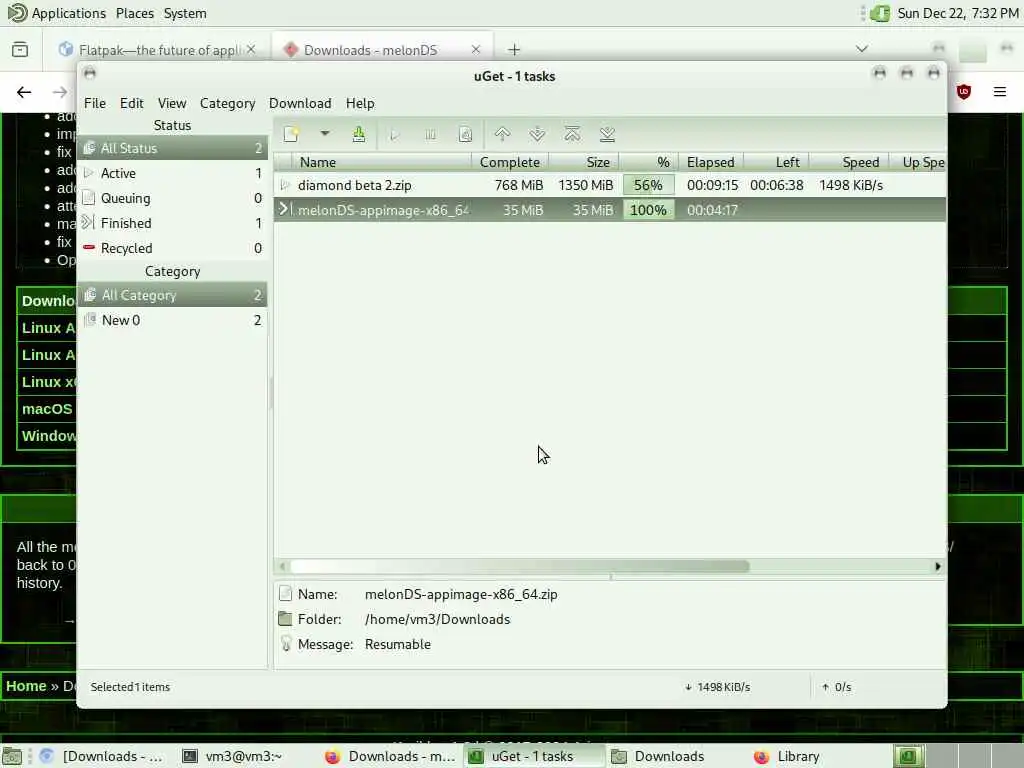Sort by the Name column header

(x=382, y=162)
